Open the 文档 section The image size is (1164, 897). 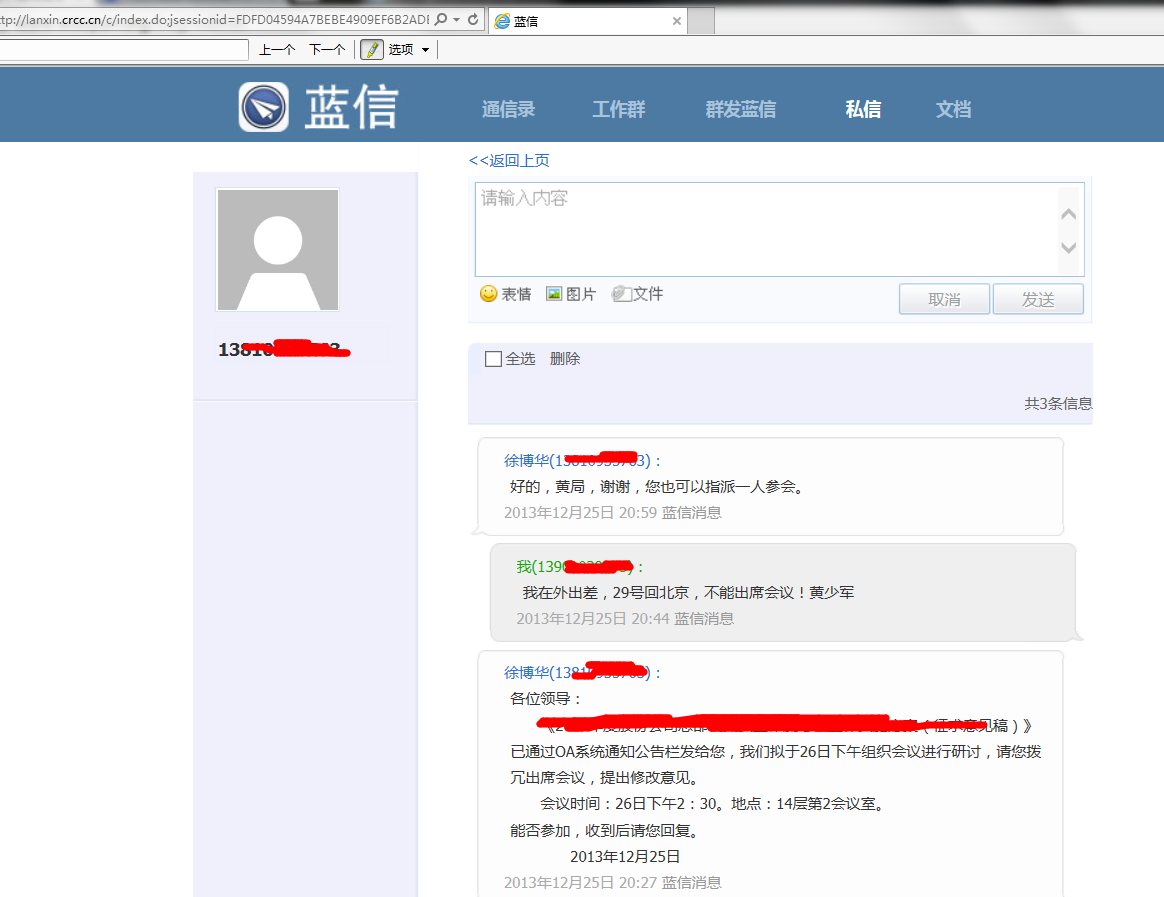coord(953,109)
